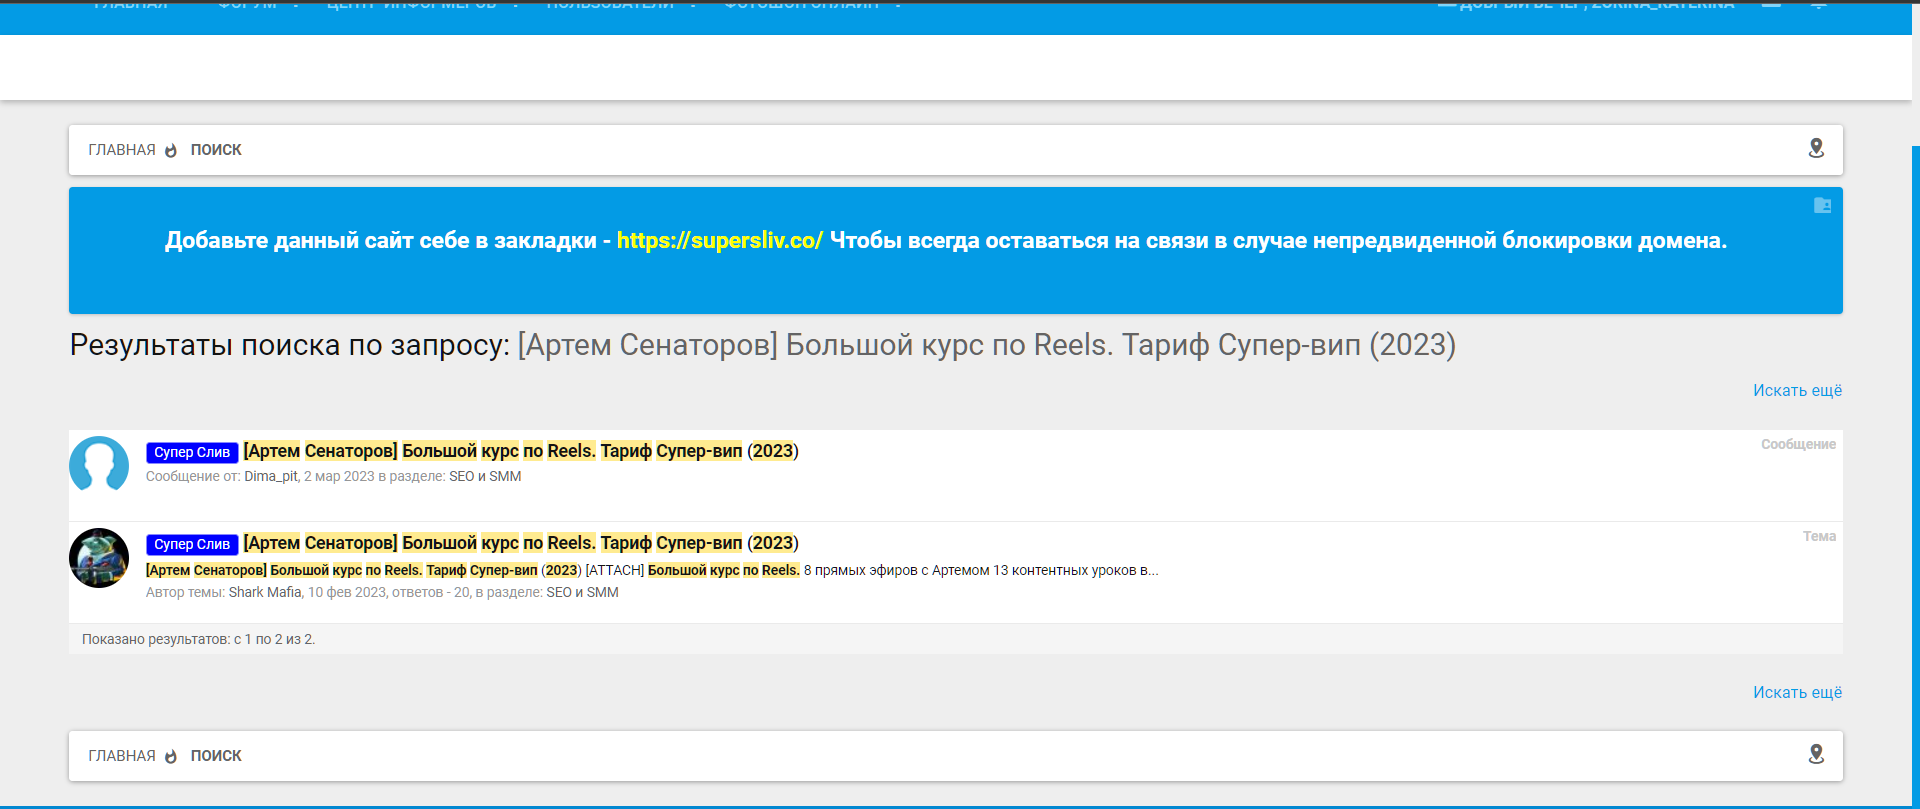Click the pin icon in the breadcrumb bar above the banner
Image resolution: width=1920 pixels, height=809 pixels.
(1816, 148)
